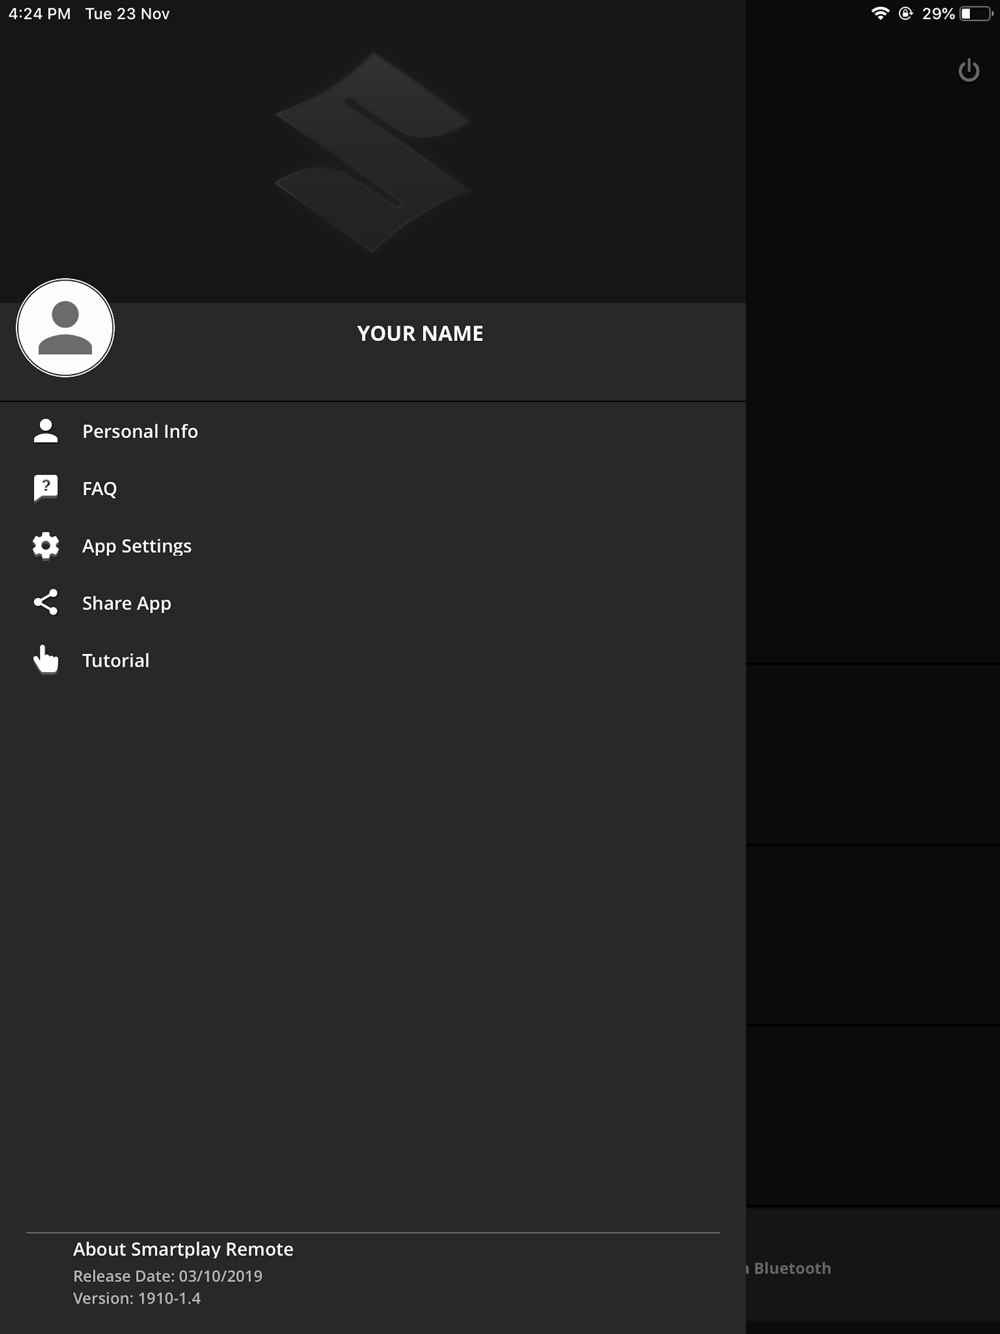1000x1334 pixels.
Task: Open the Personal Info menu item
Action: [373, 431]
